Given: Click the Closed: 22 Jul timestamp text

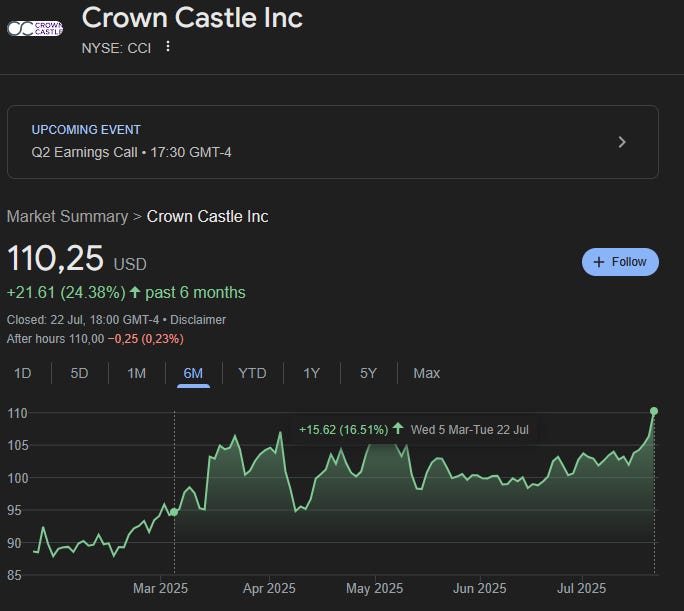Looking at the screenshot, I should (83, 320).
